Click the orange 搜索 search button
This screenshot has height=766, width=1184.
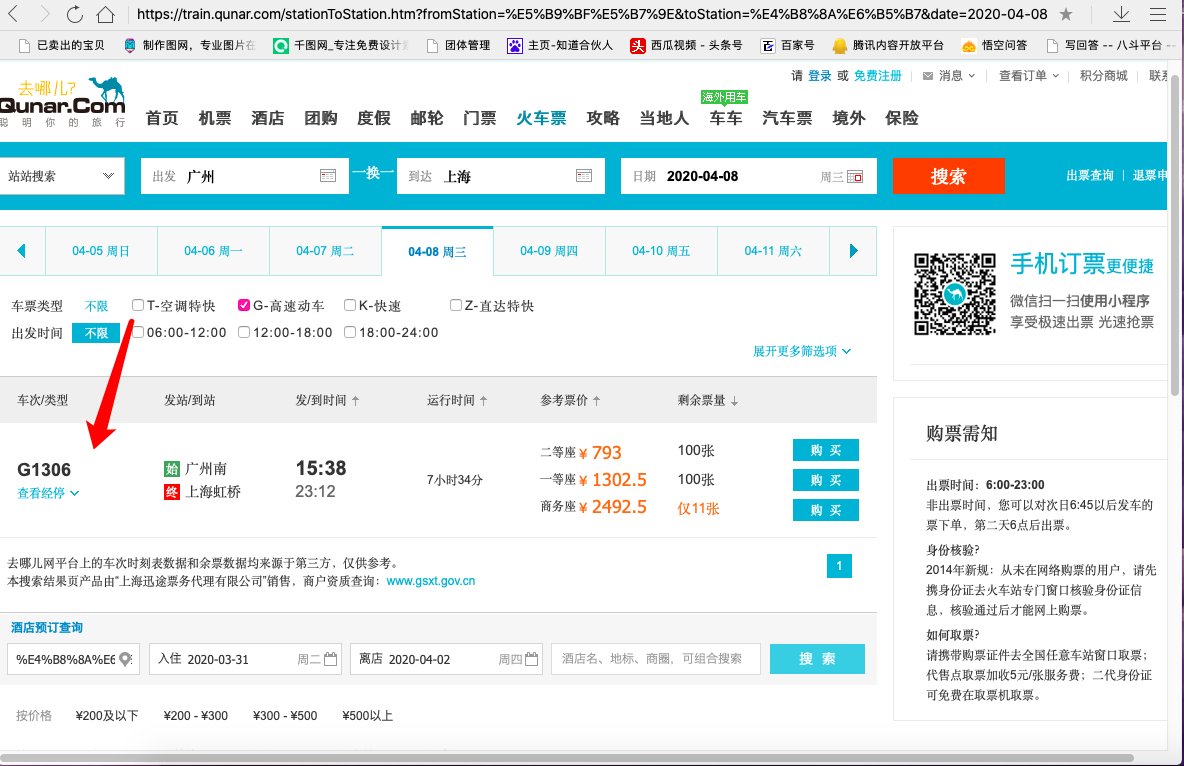[x=948, y=176]
